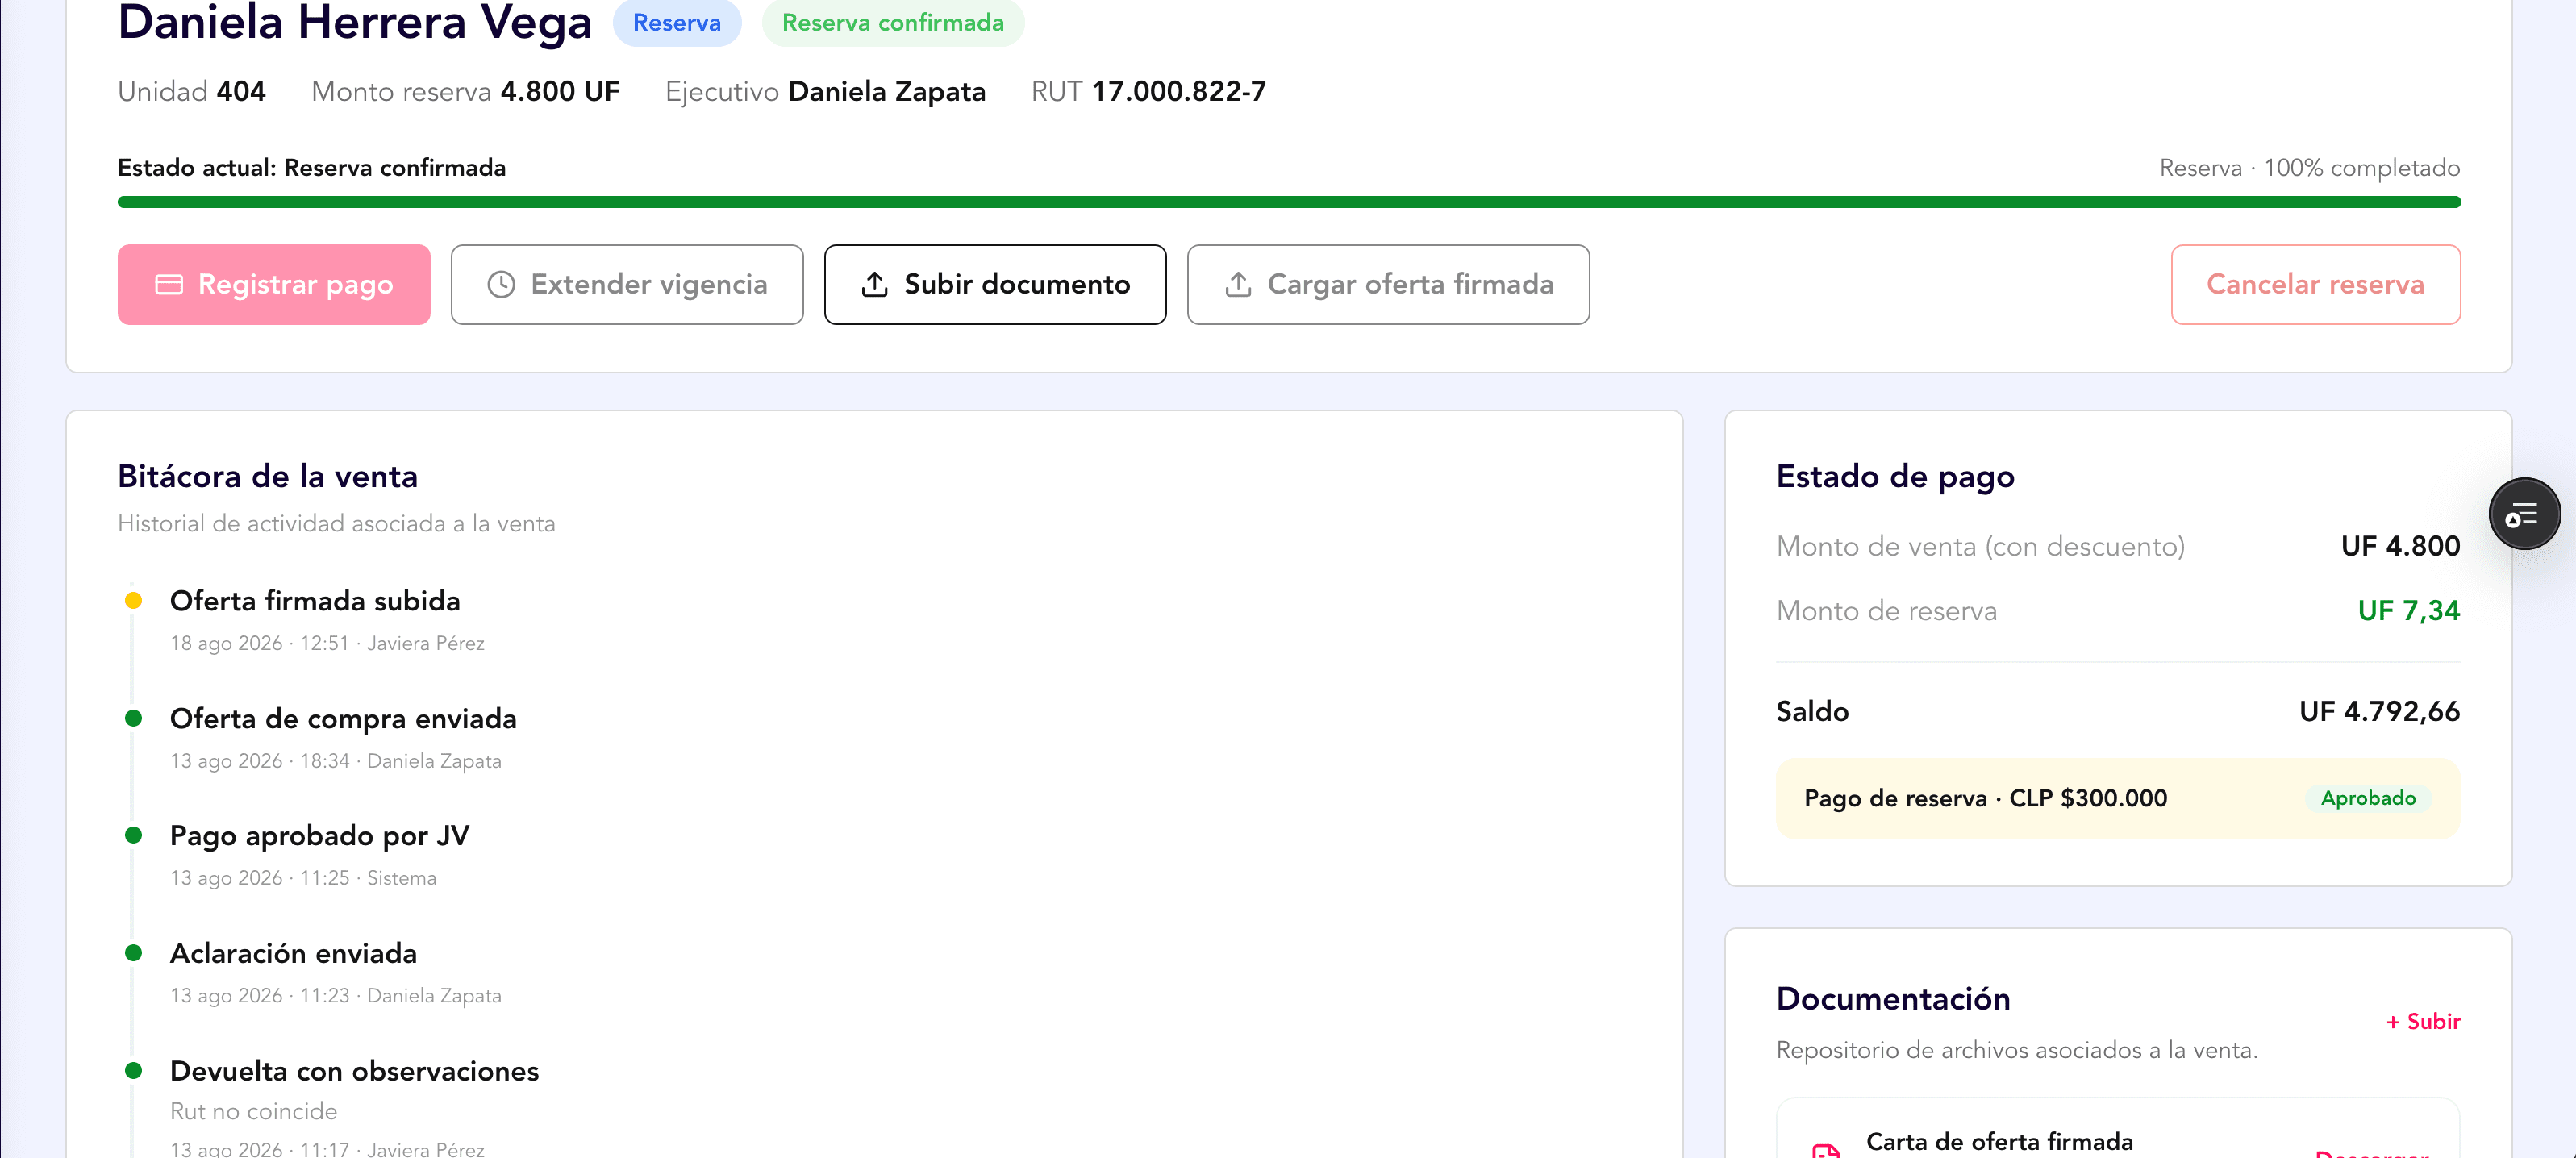Click Cancelar reserva button
This screenshot has height=1158, width=2576.
tap(2315, 284)
